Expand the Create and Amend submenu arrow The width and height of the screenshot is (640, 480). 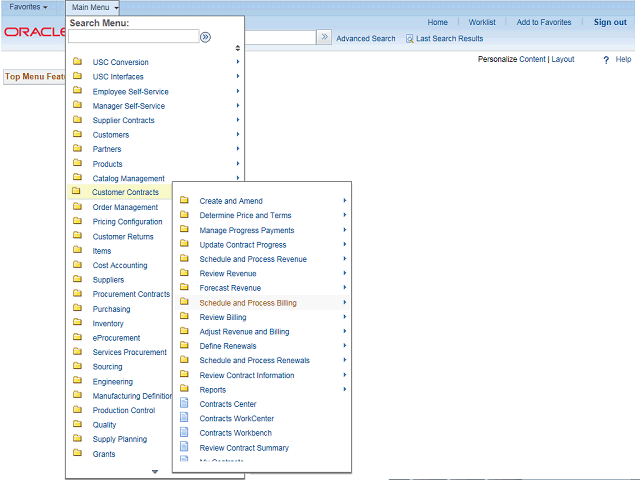point(345,201)
